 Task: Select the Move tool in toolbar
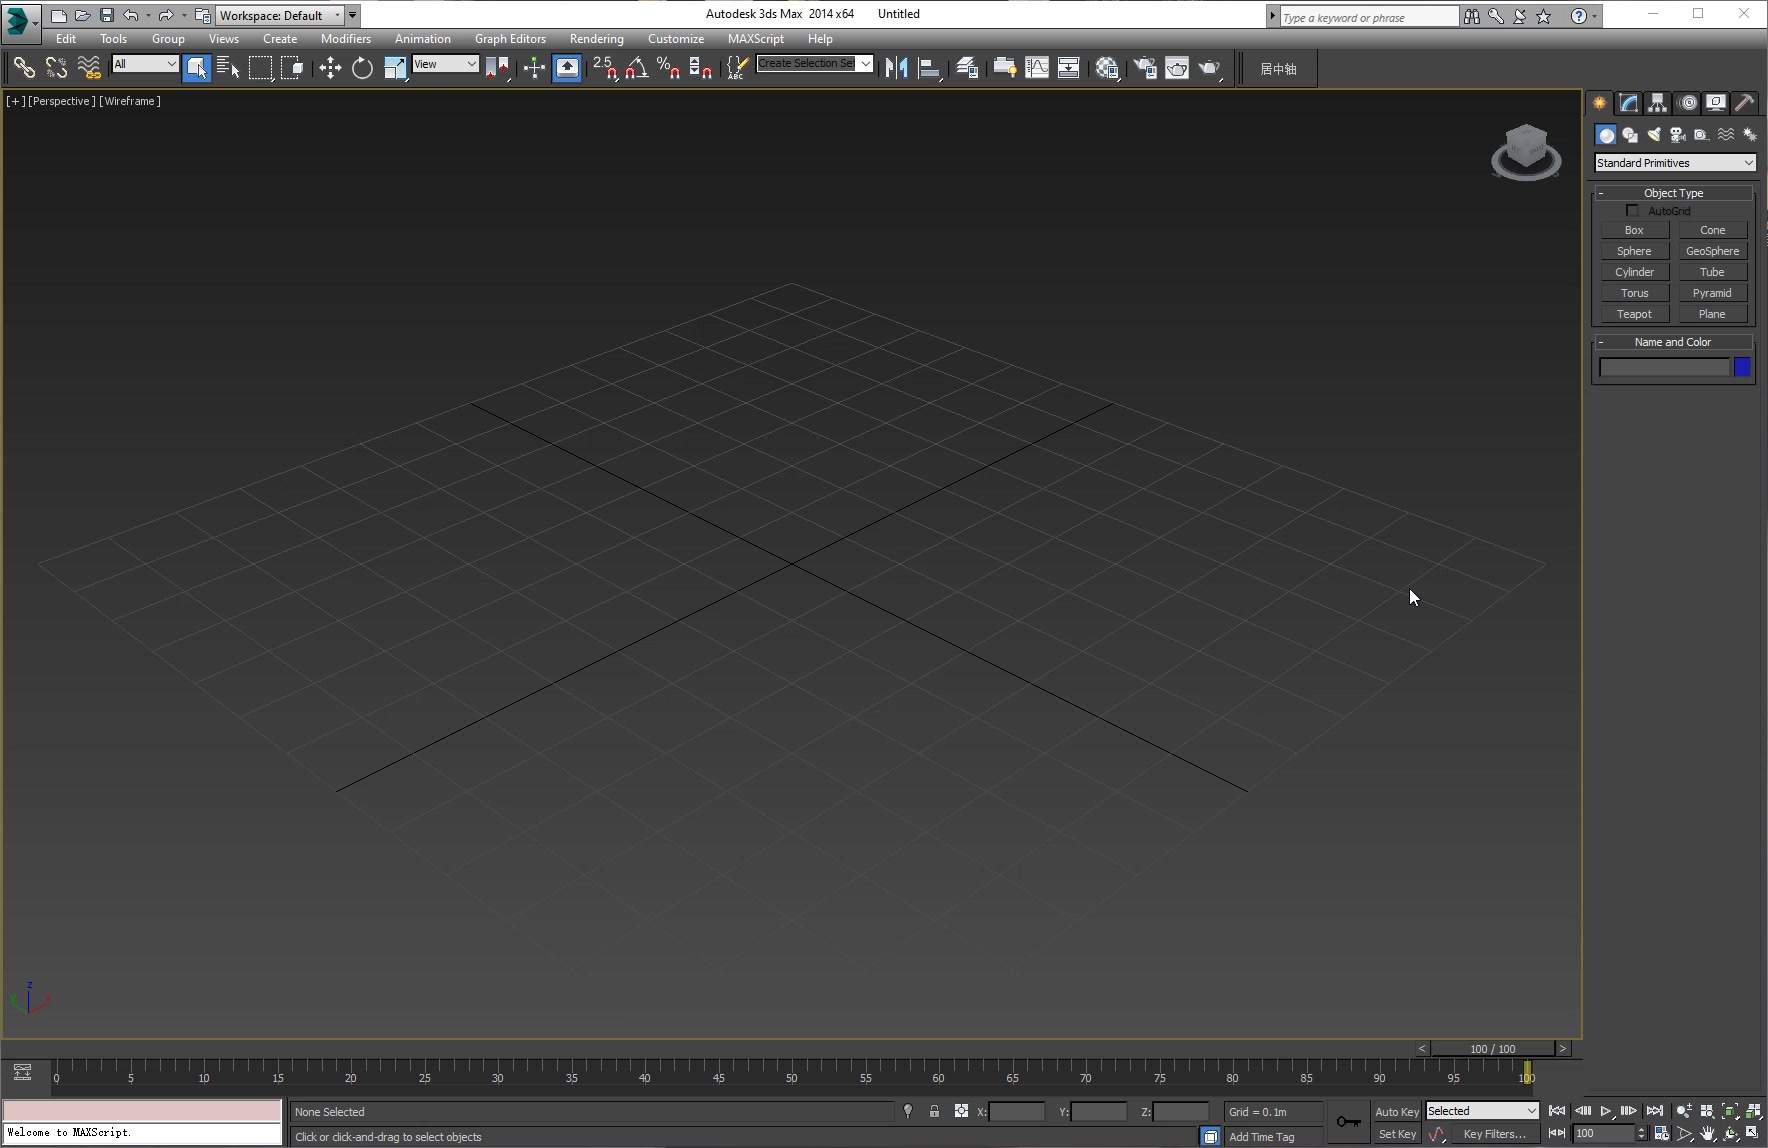coord(330,68)
